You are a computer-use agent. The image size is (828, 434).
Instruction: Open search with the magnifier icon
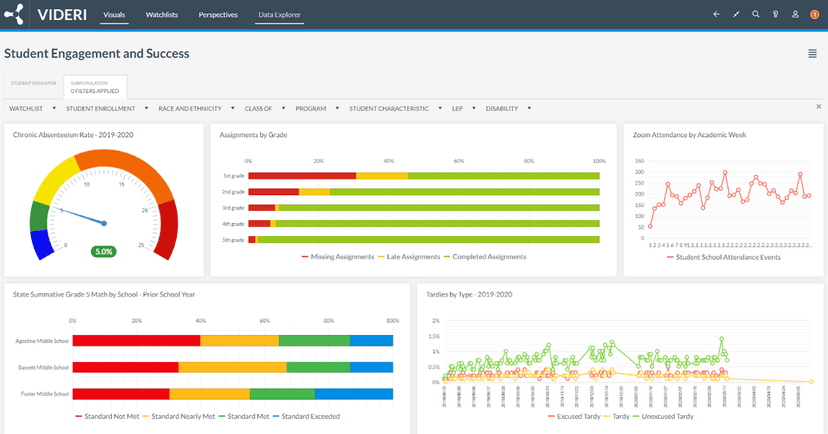click(x=755, y=15)
